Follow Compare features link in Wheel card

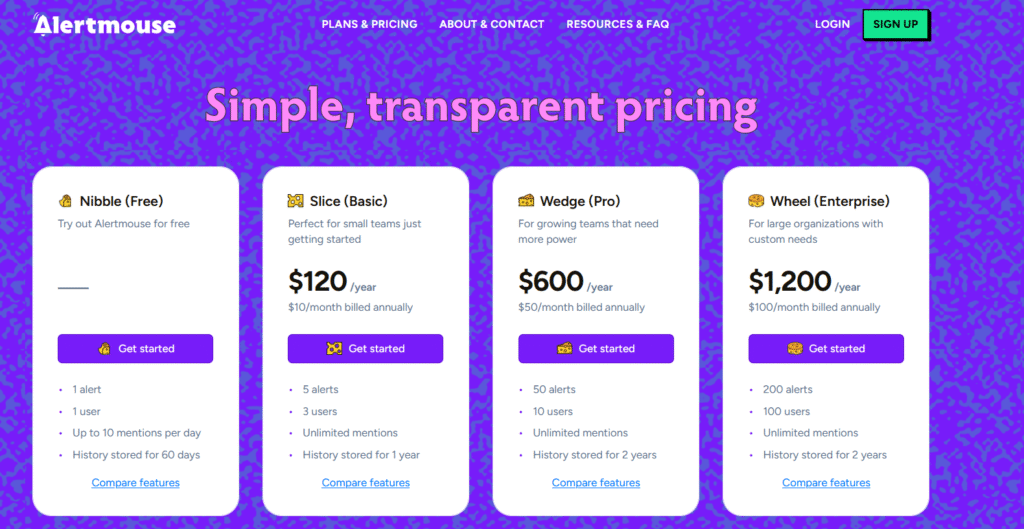coord(826,483)
